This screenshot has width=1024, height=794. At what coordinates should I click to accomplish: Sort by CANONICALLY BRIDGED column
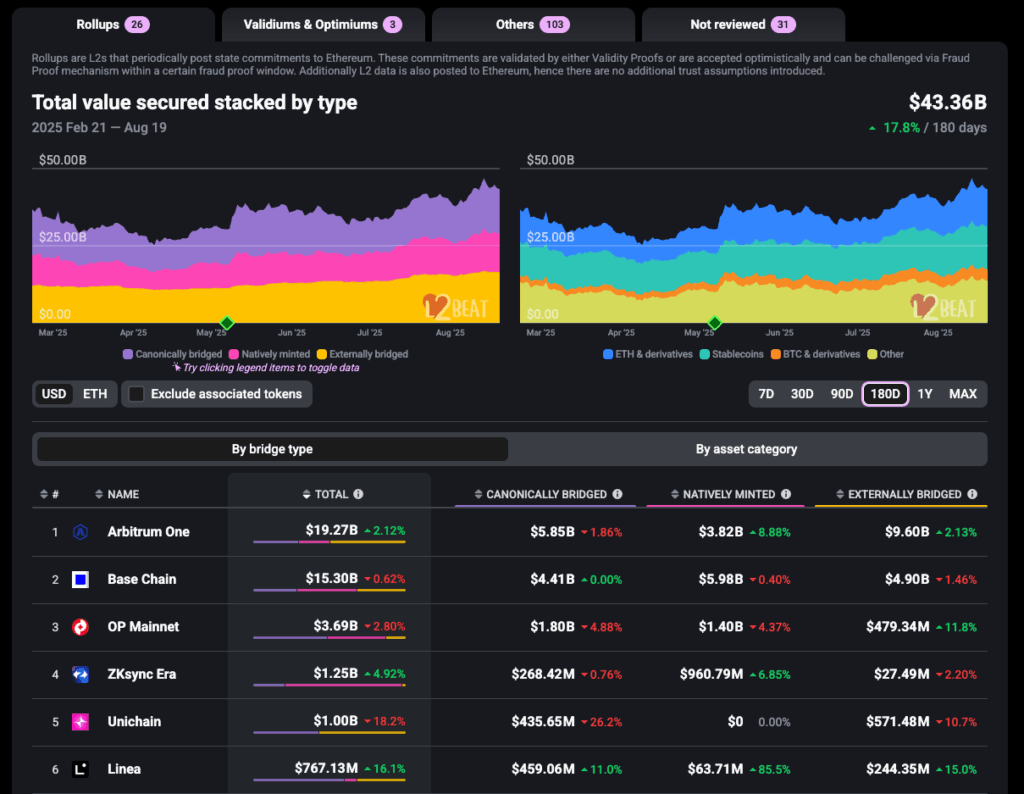[x=541, y=494]
